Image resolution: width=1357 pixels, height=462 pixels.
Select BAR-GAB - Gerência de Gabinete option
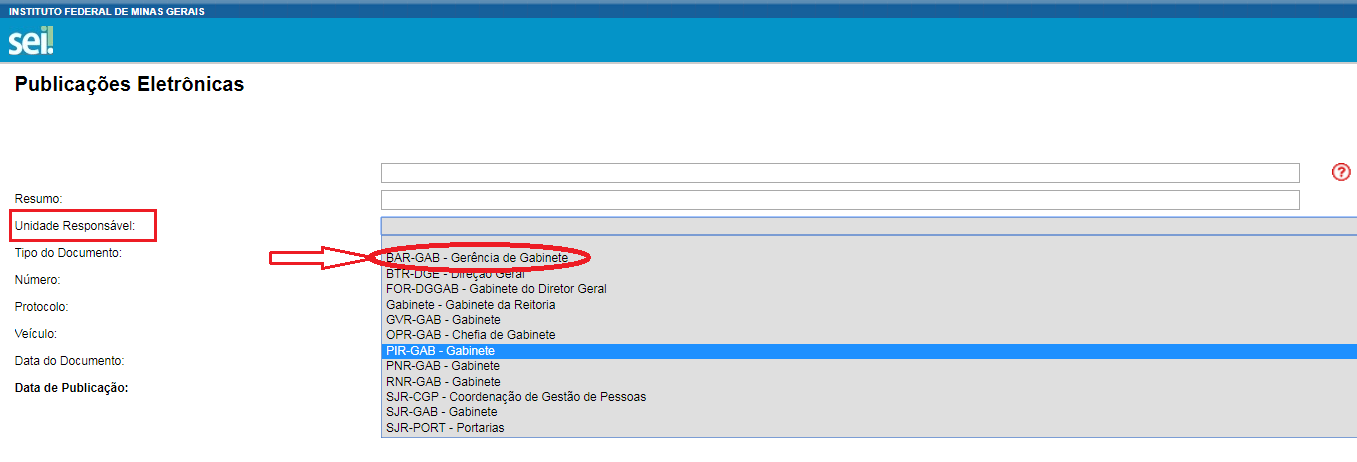(477, 258)
